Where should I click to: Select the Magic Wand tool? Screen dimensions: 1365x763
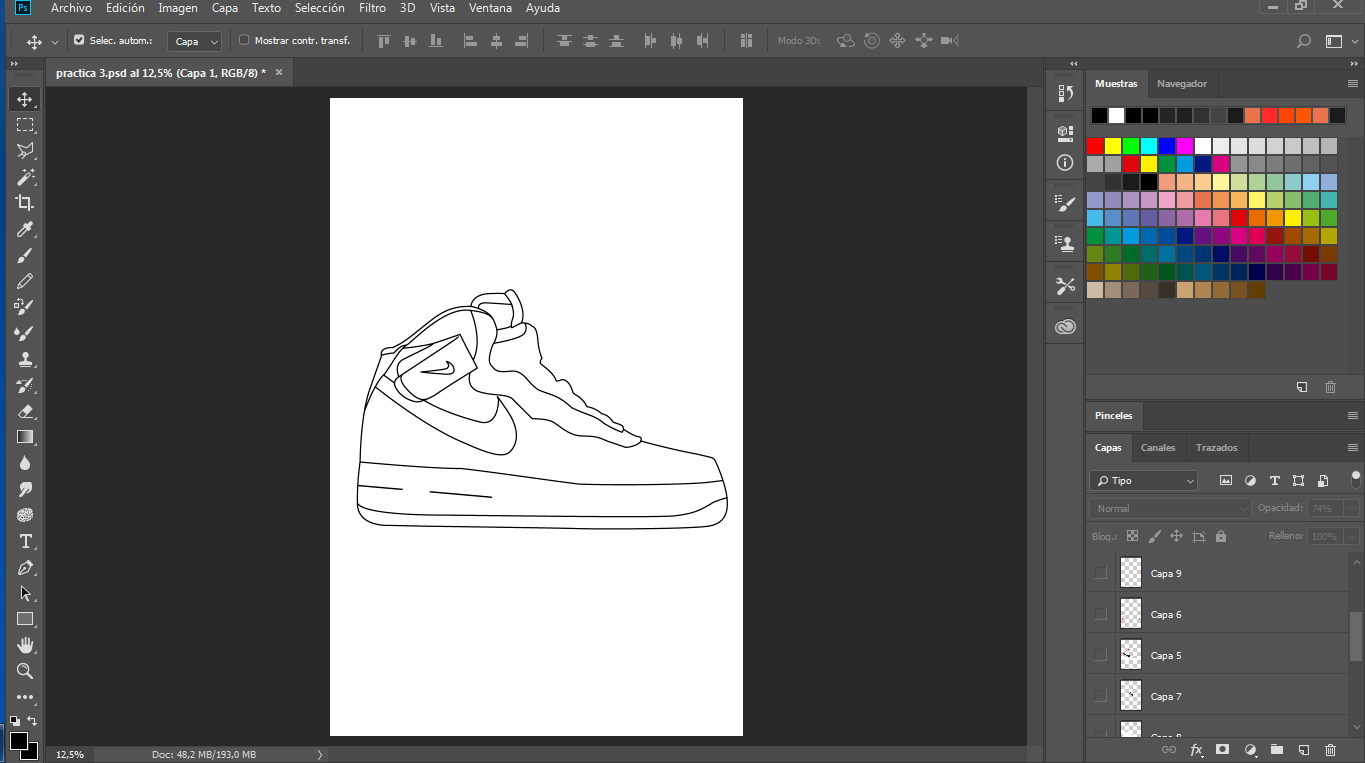tap(25, 177)
